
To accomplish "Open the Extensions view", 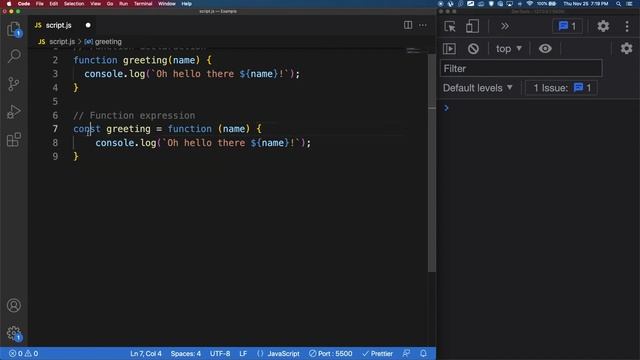I will 14,140.
